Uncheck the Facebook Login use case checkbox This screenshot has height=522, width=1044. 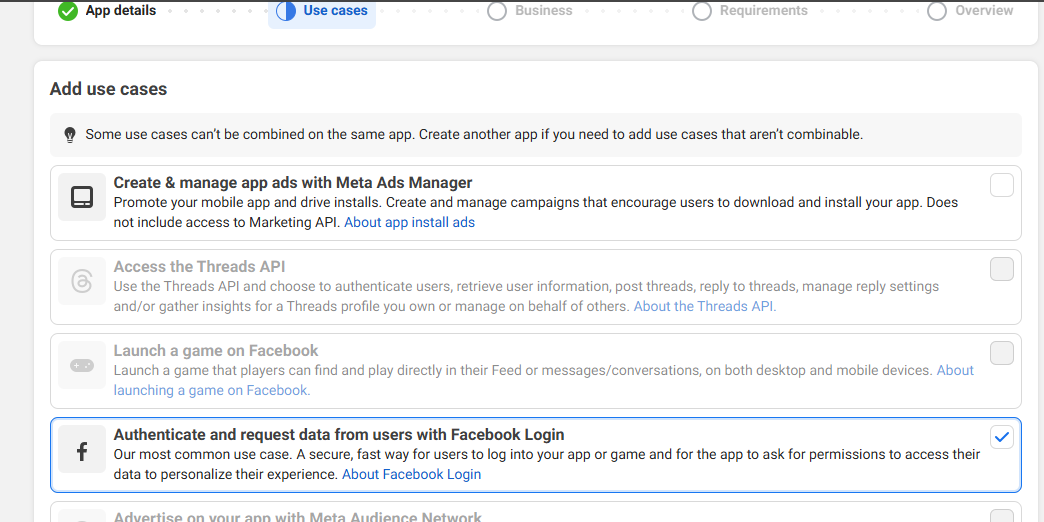tap(1001, 437)
